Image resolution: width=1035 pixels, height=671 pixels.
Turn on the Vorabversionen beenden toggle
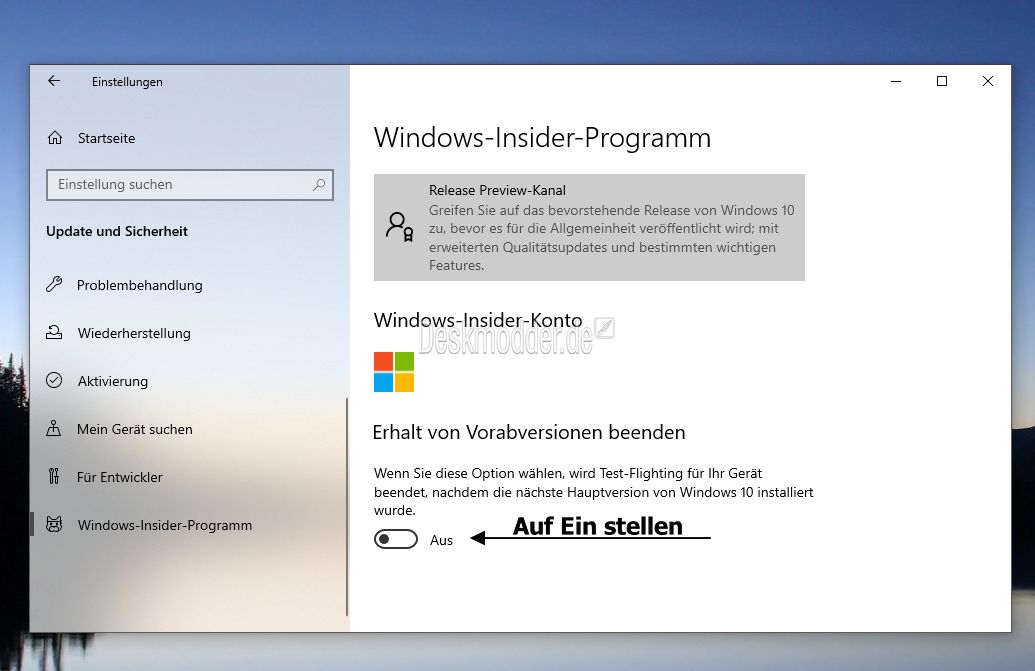pyautogui.click(x=396, y=539)
